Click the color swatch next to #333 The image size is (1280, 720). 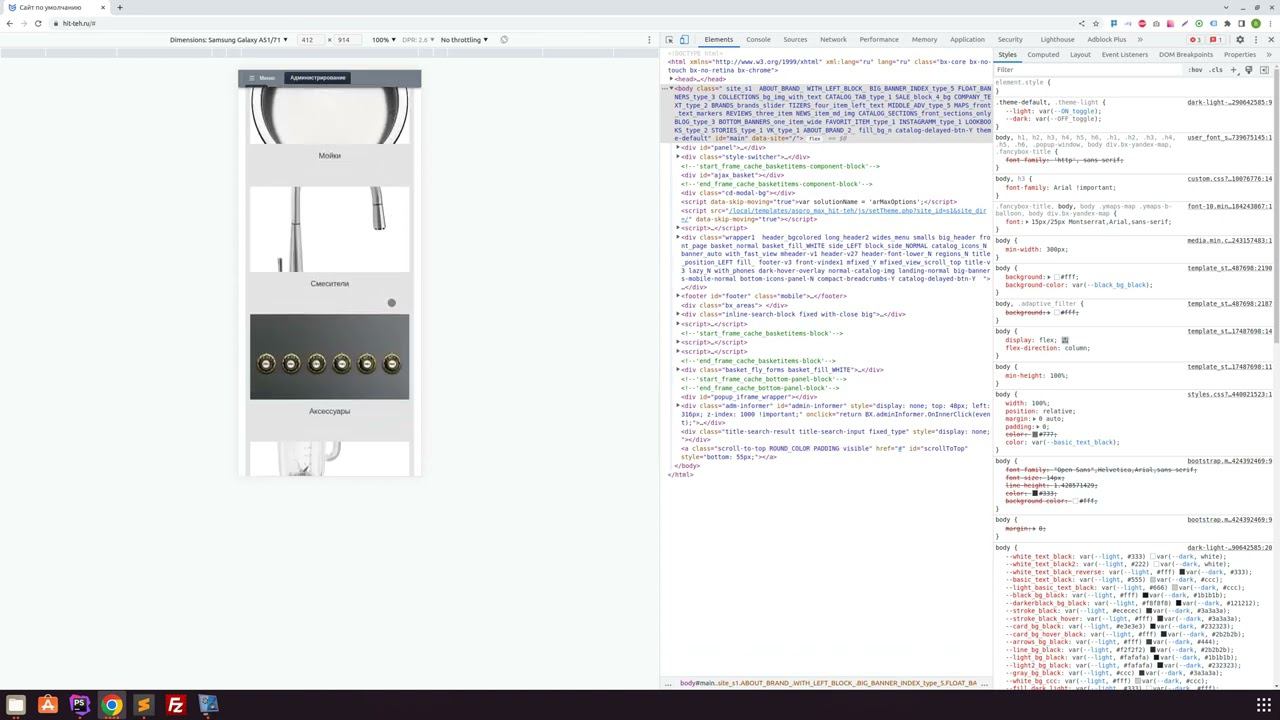tap(1036, 493)
